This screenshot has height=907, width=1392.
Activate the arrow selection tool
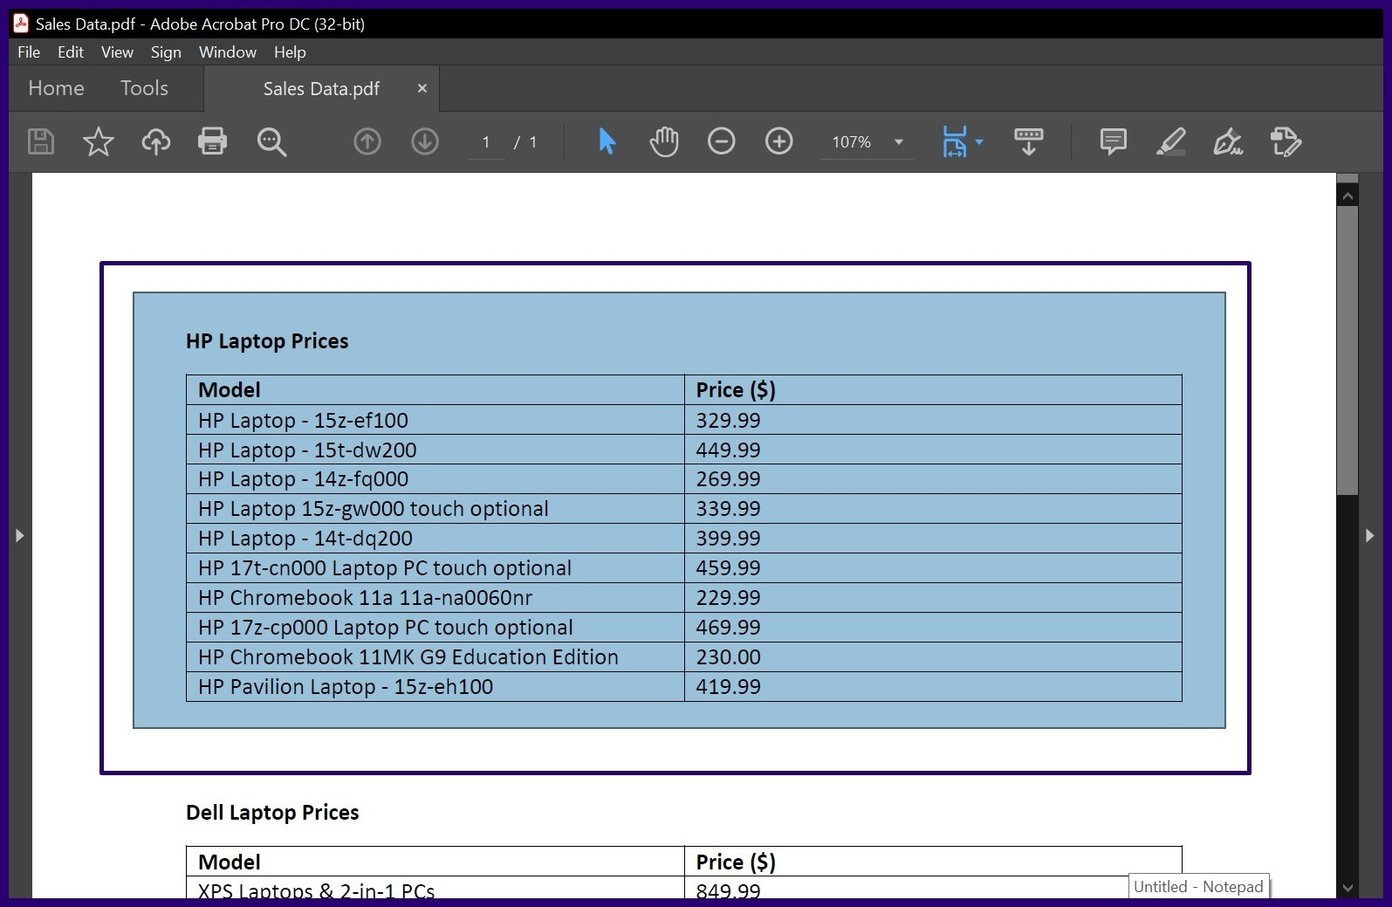607,142
